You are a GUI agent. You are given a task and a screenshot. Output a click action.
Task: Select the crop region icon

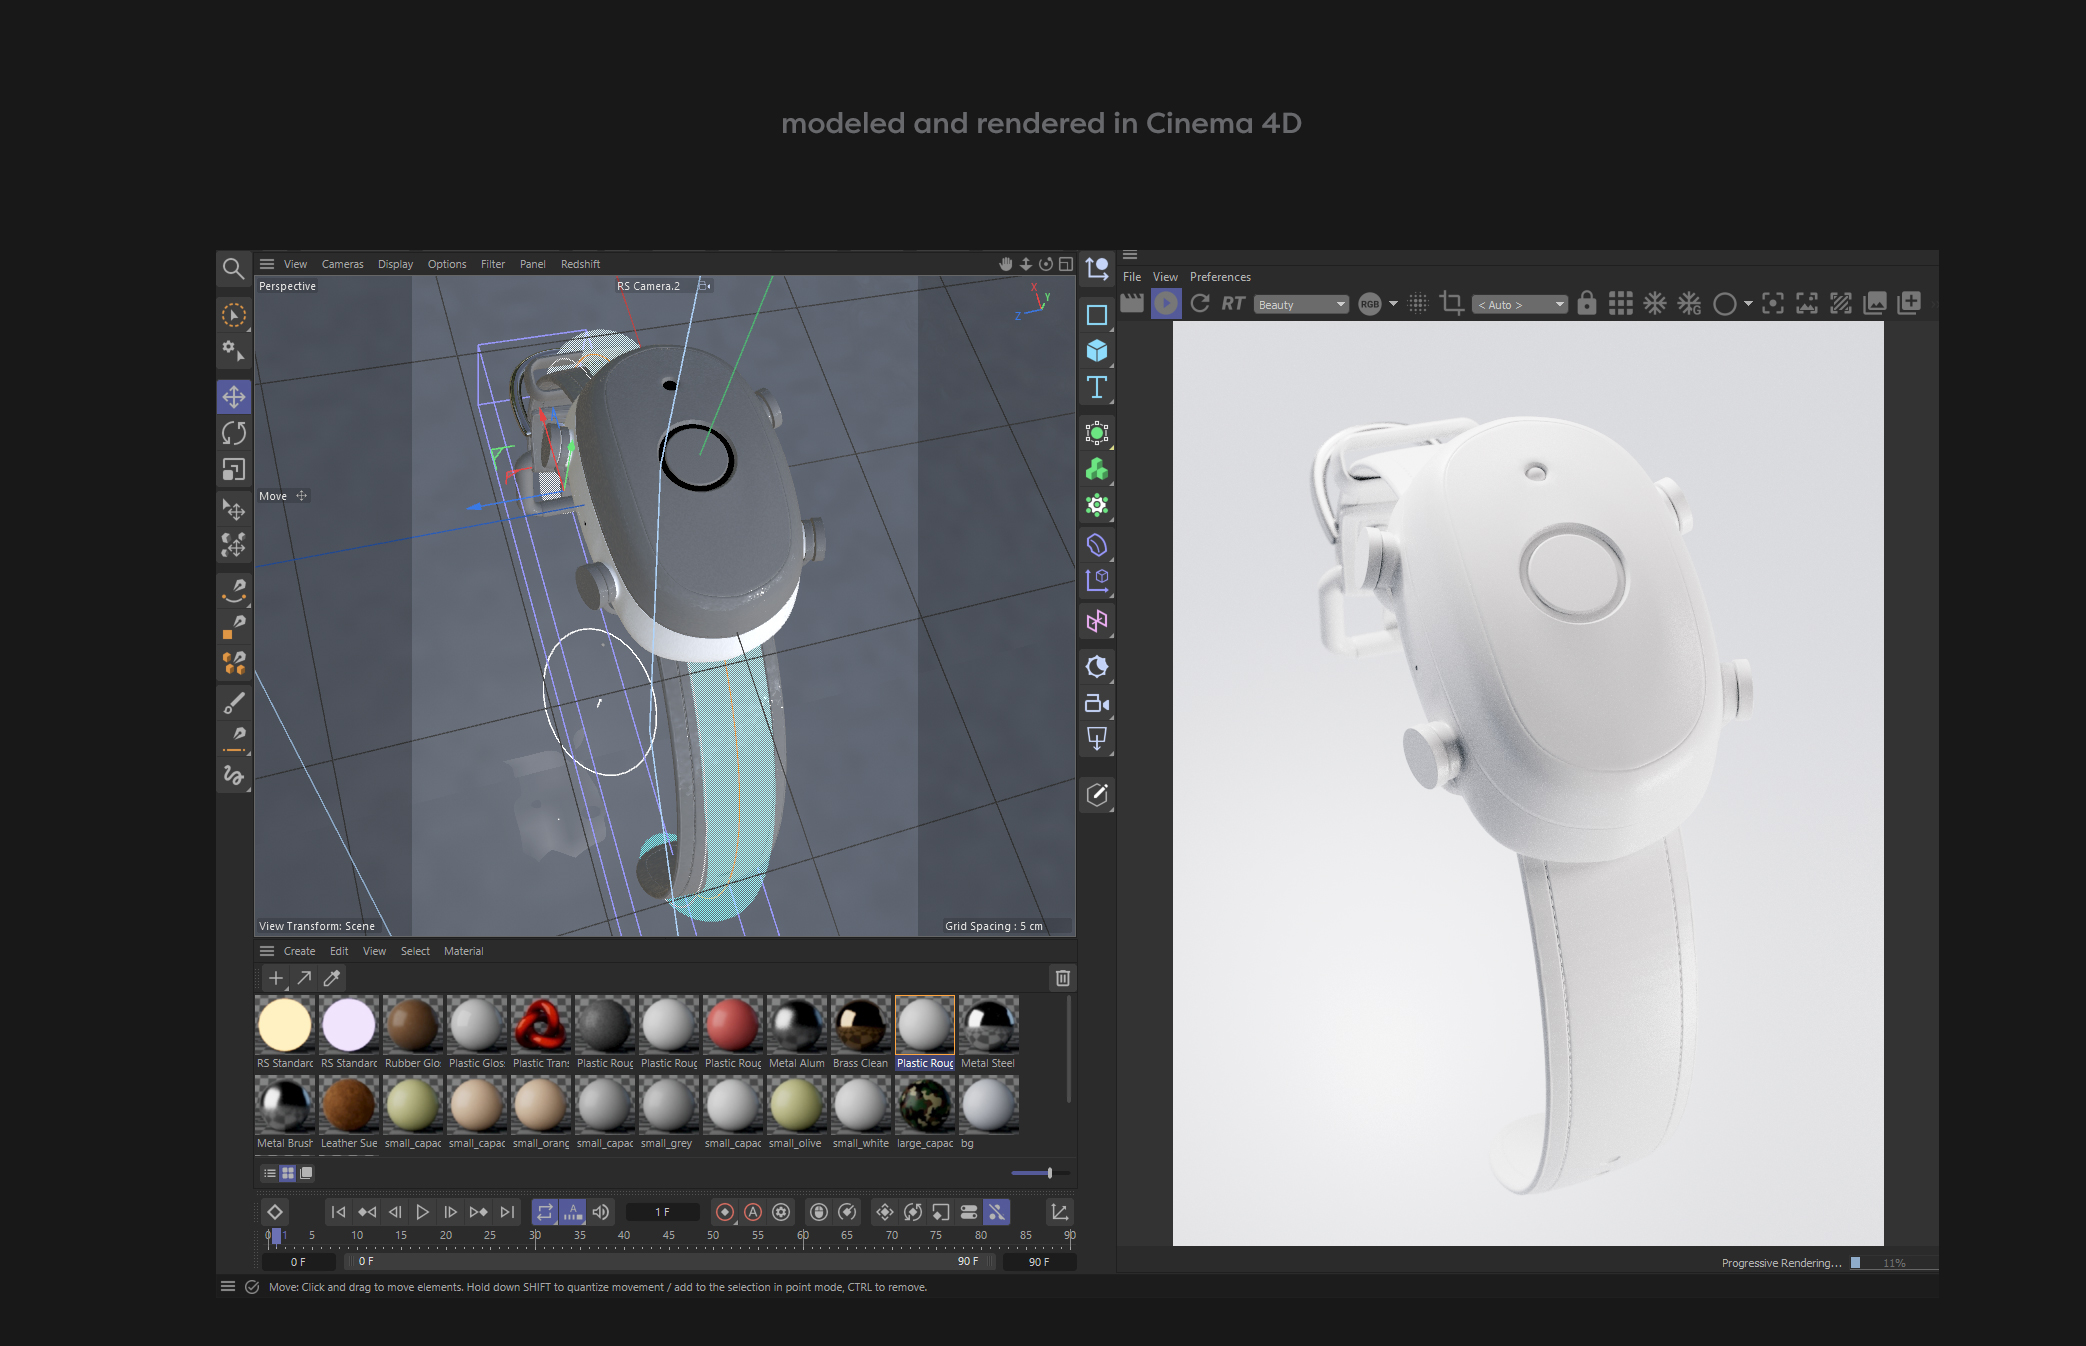(1452, 303)
